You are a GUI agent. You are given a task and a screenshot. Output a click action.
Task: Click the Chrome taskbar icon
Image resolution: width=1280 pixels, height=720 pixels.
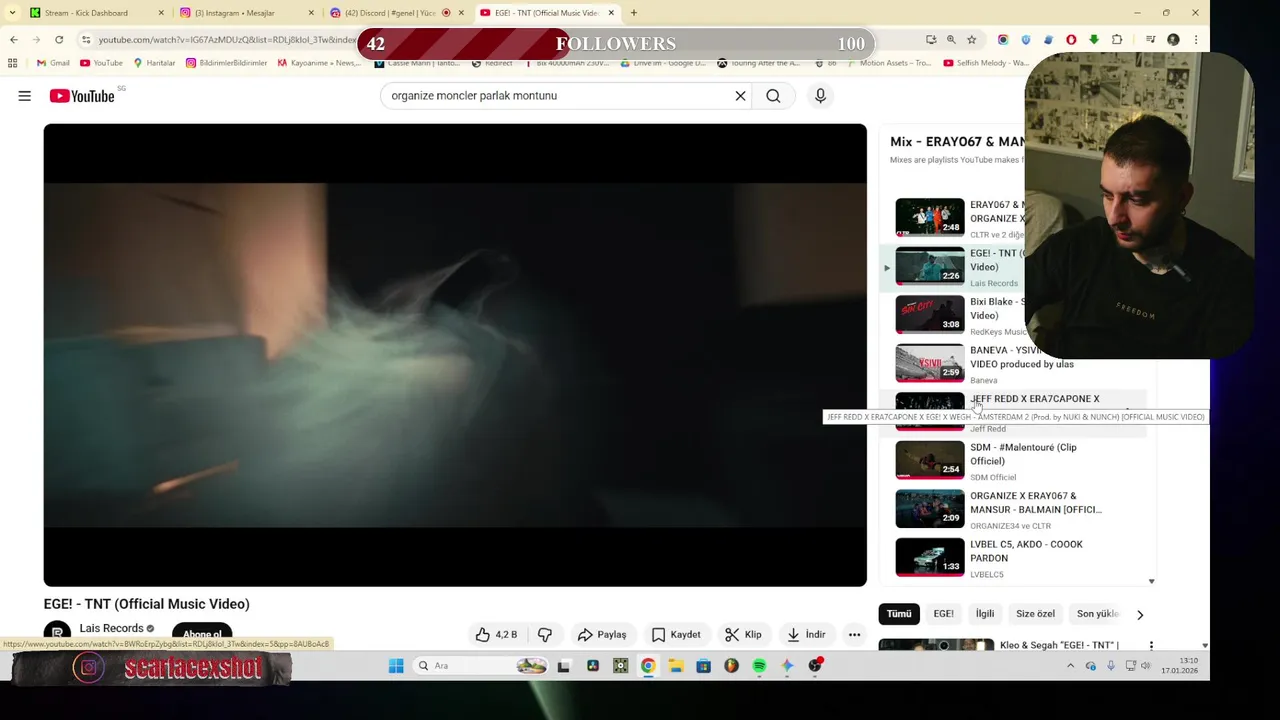click(648, 666)
